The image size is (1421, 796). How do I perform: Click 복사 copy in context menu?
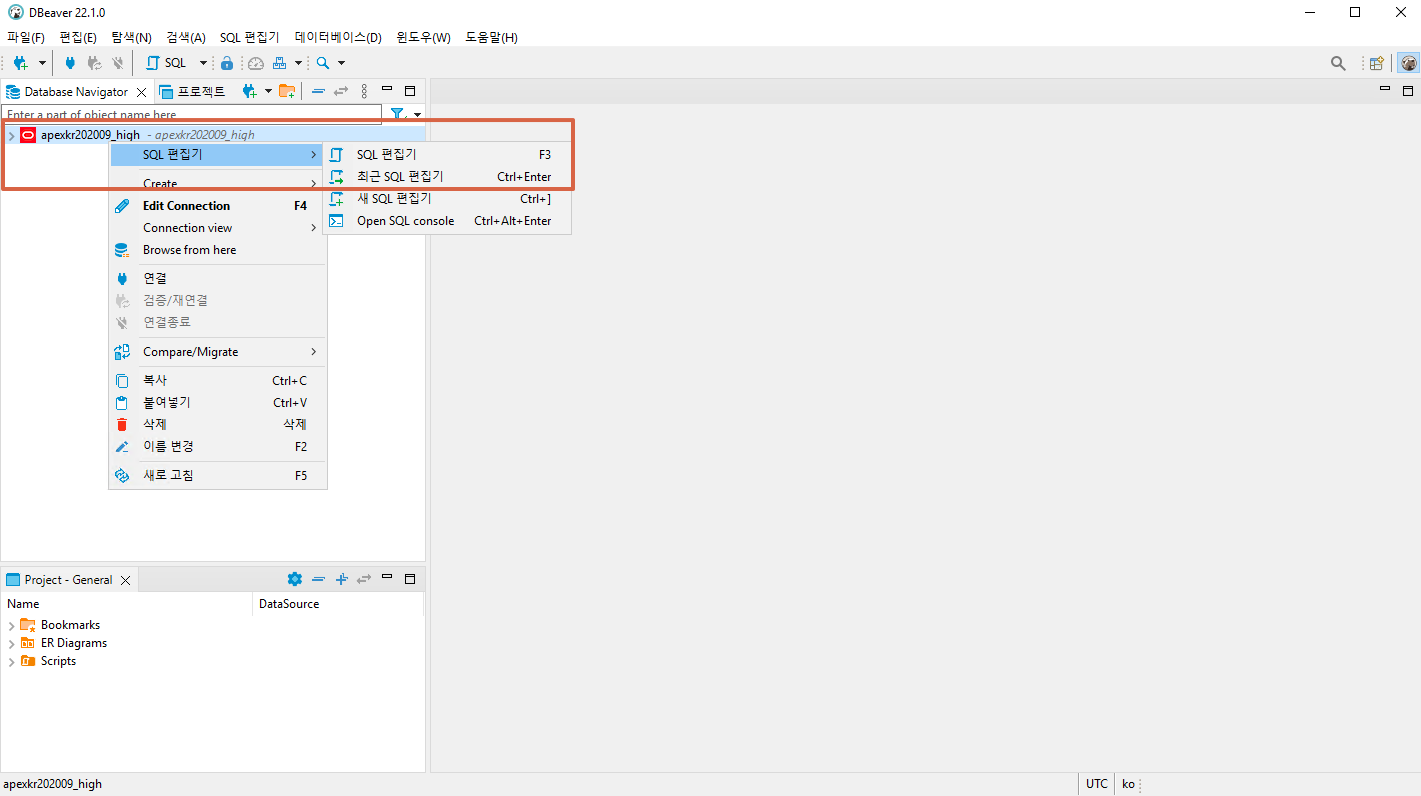click(217, 381)
